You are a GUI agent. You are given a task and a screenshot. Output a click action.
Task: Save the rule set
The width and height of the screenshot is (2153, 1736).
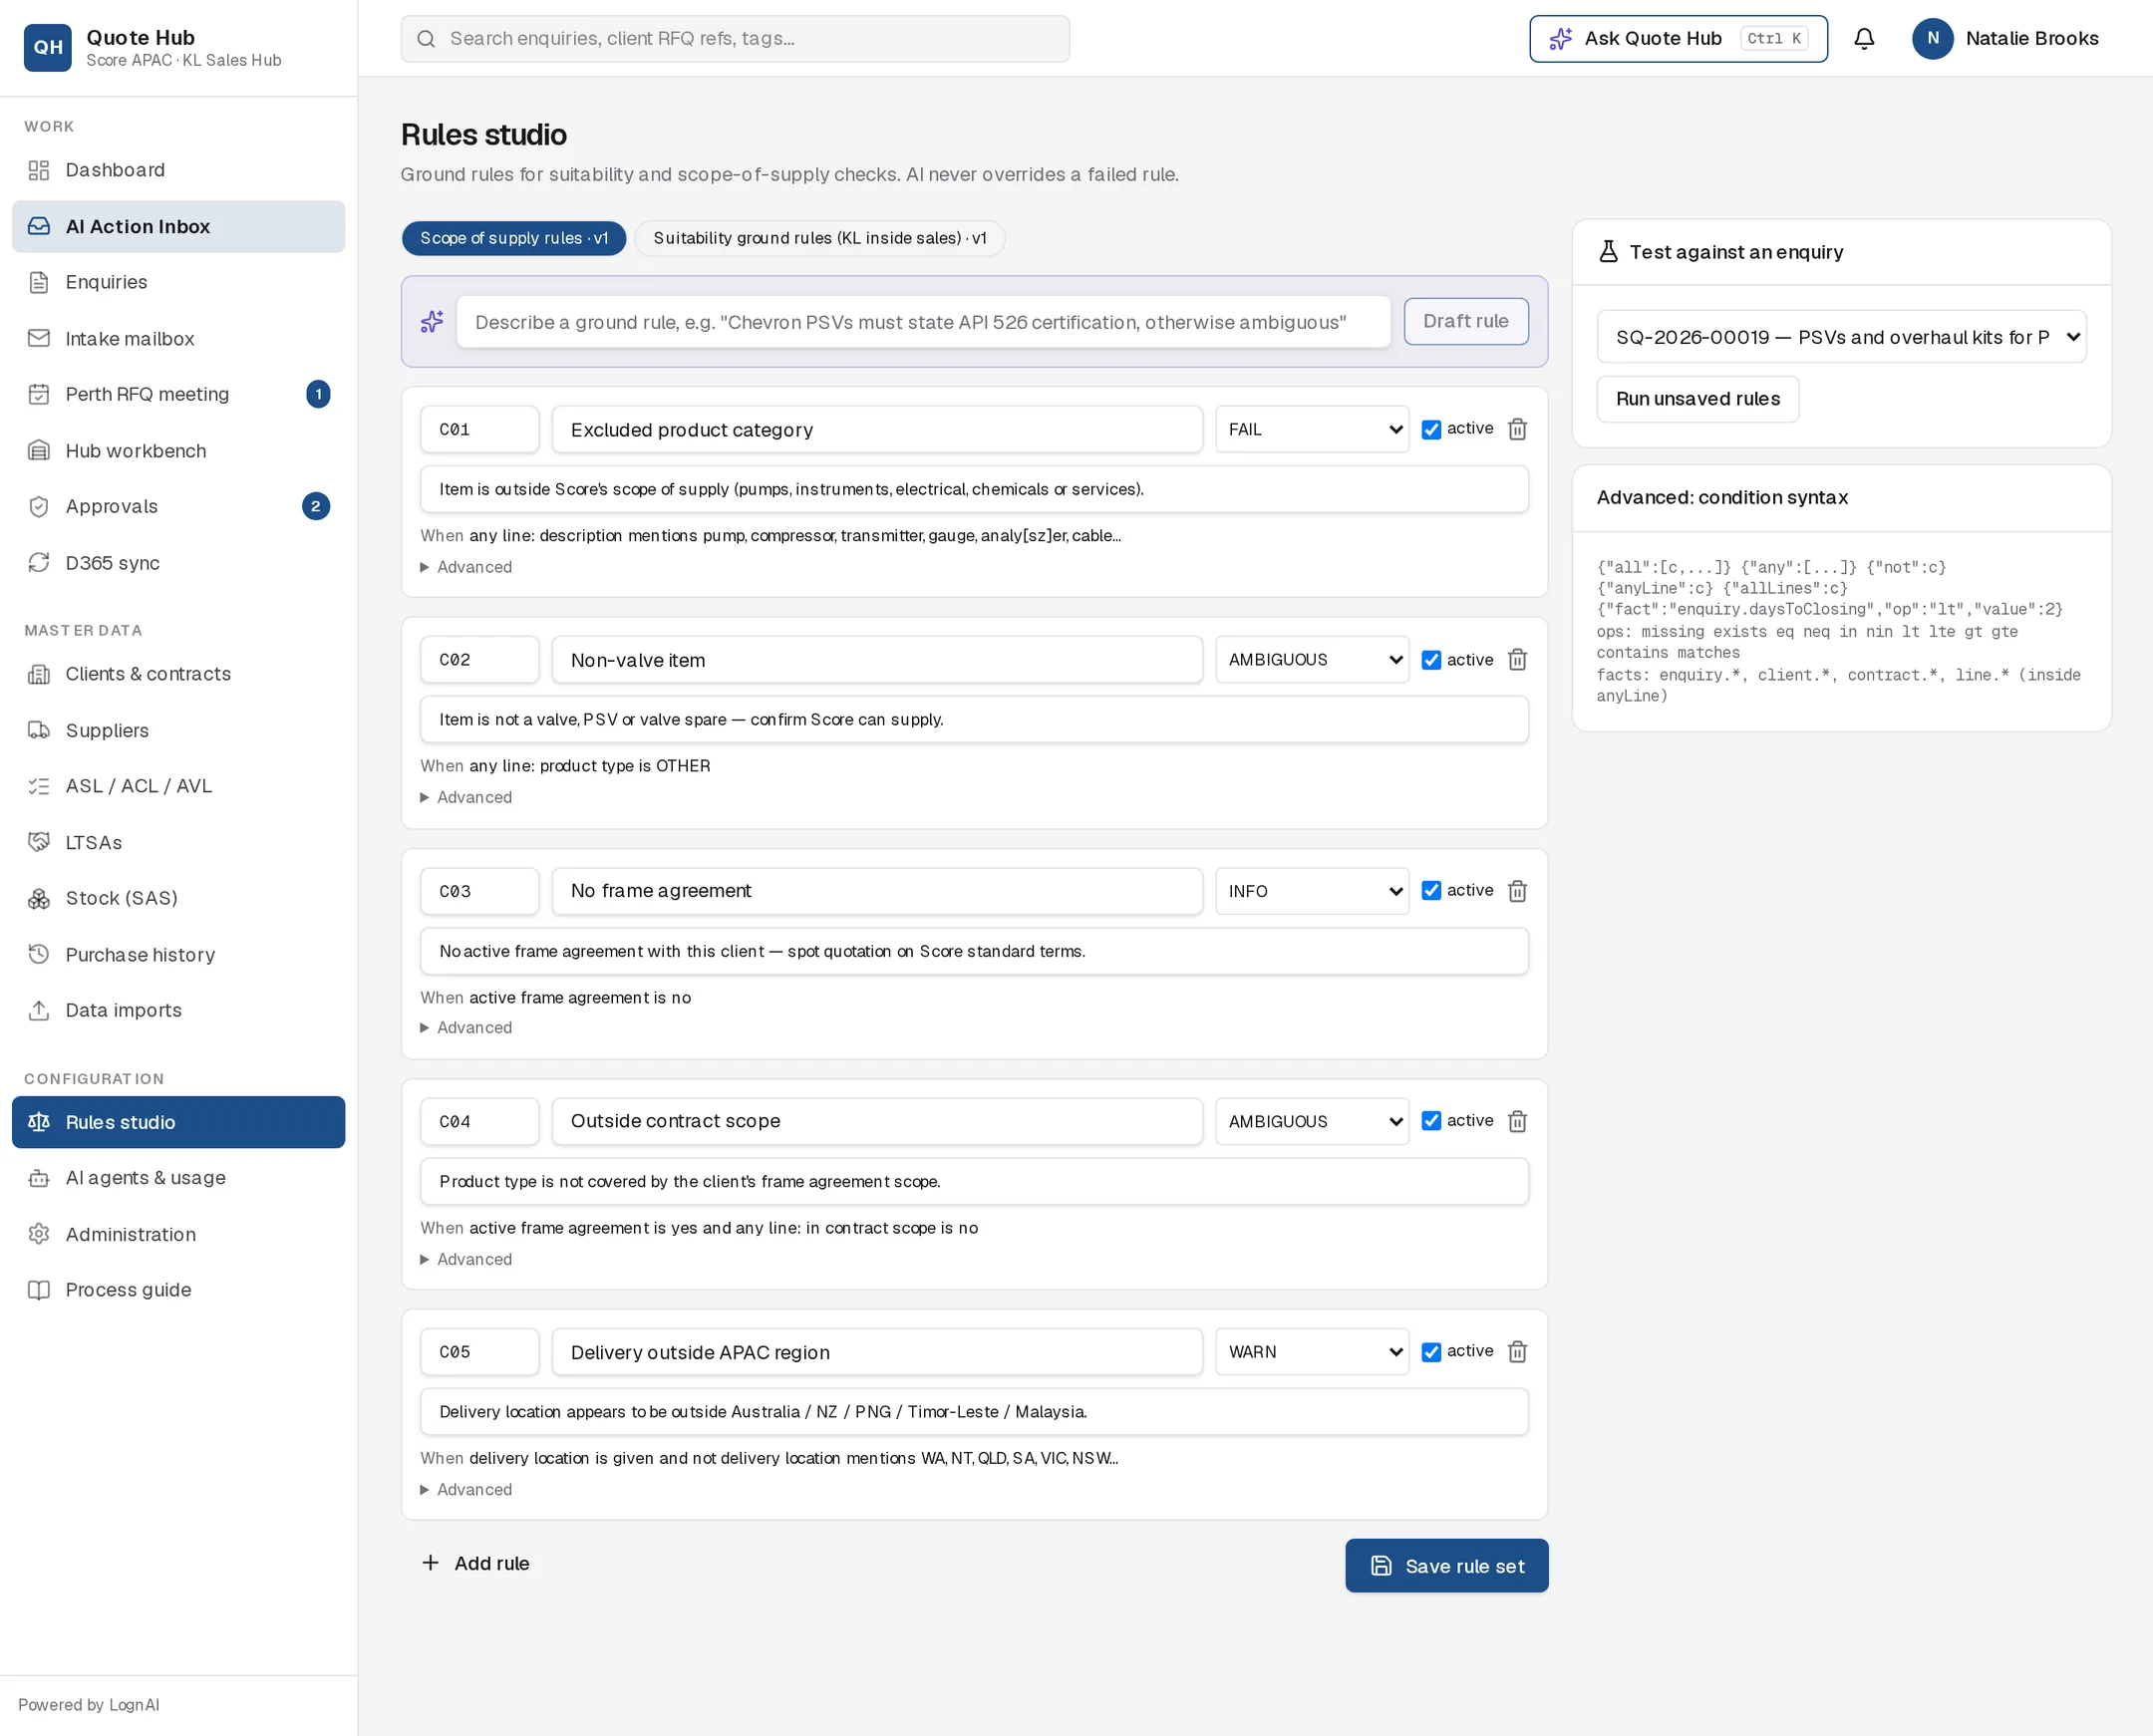coord(1446,1566)
